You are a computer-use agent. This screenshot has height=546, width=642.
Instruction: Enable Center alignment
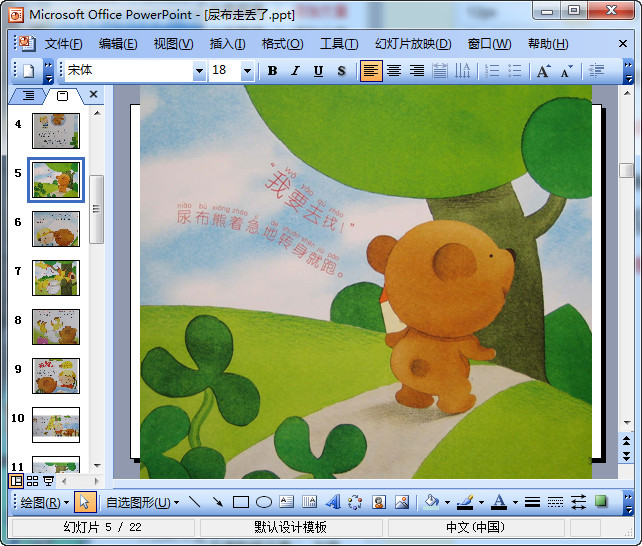click(x=394, y=71)
